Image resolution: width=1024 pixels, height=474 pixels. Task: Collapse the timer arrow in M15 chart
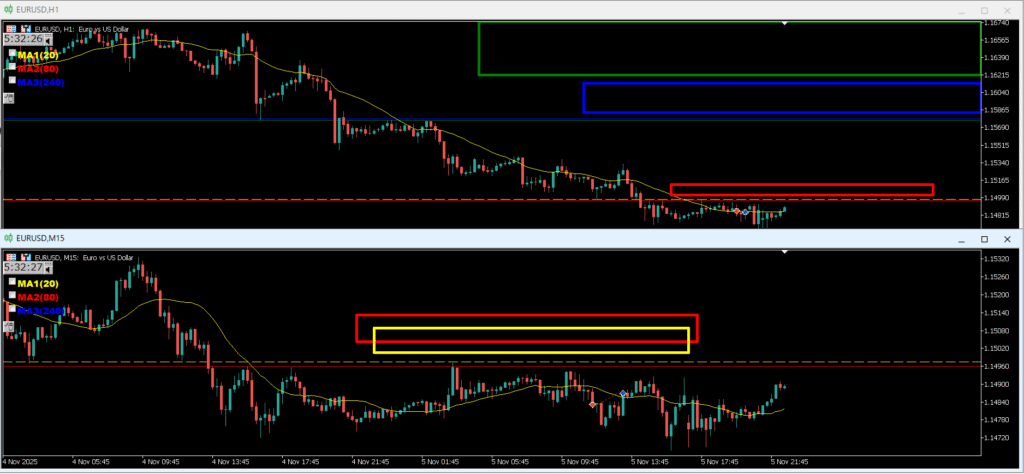(48, 268)
